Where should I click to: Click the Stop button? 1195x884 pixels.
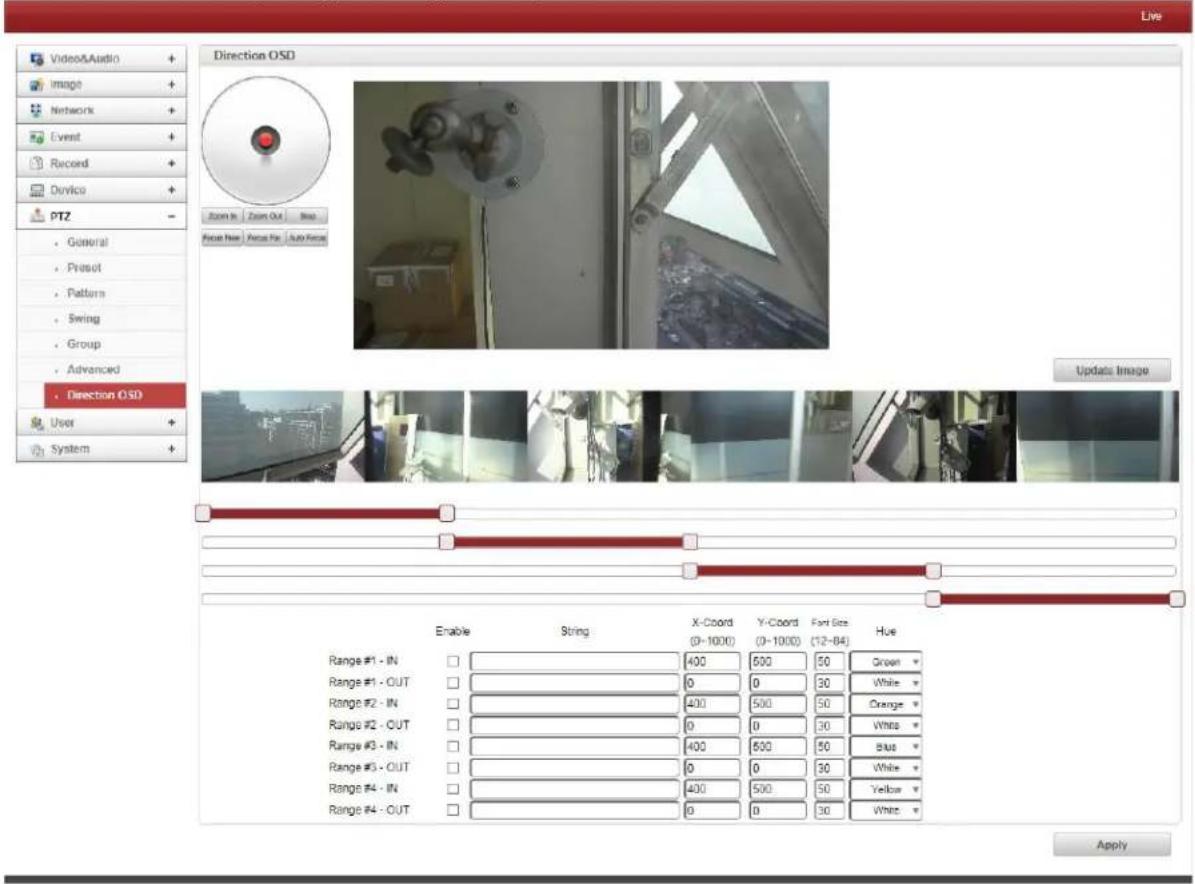[307, 216]
